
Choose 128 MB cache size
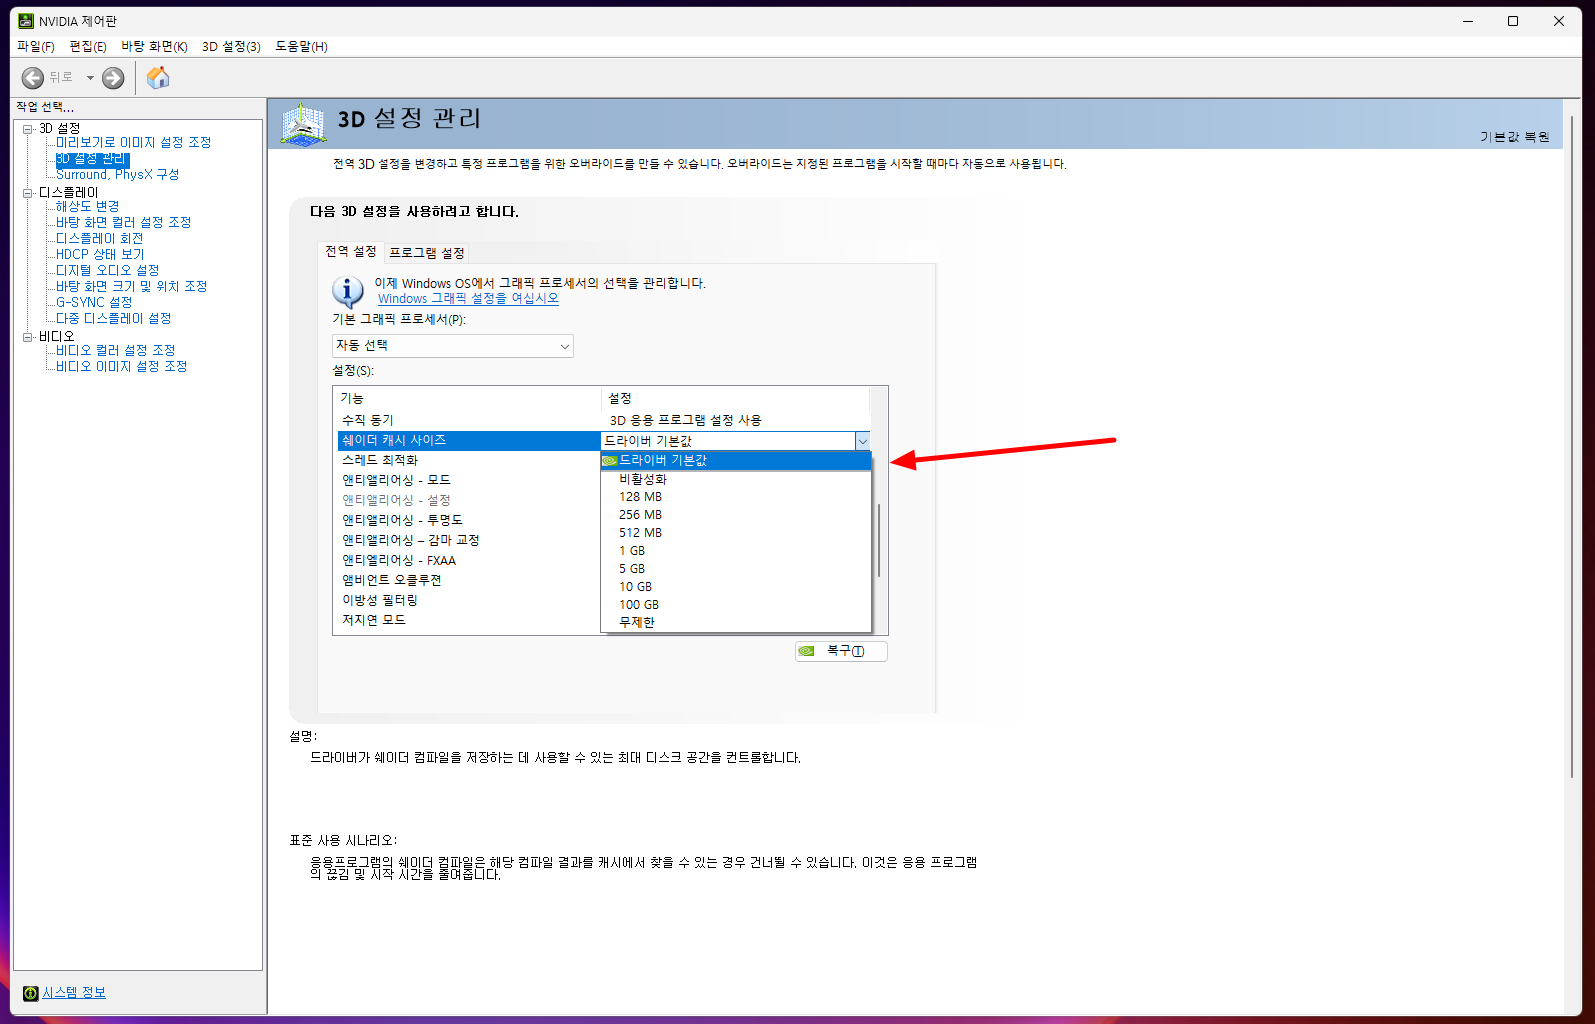[736, 497]
